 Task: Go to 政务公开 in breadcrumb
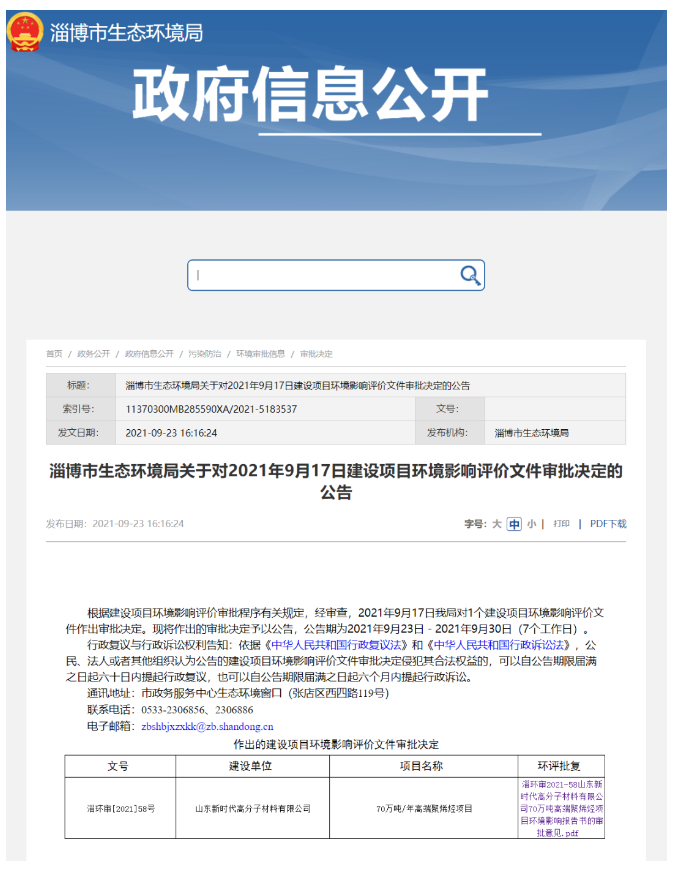click(93, 354)
